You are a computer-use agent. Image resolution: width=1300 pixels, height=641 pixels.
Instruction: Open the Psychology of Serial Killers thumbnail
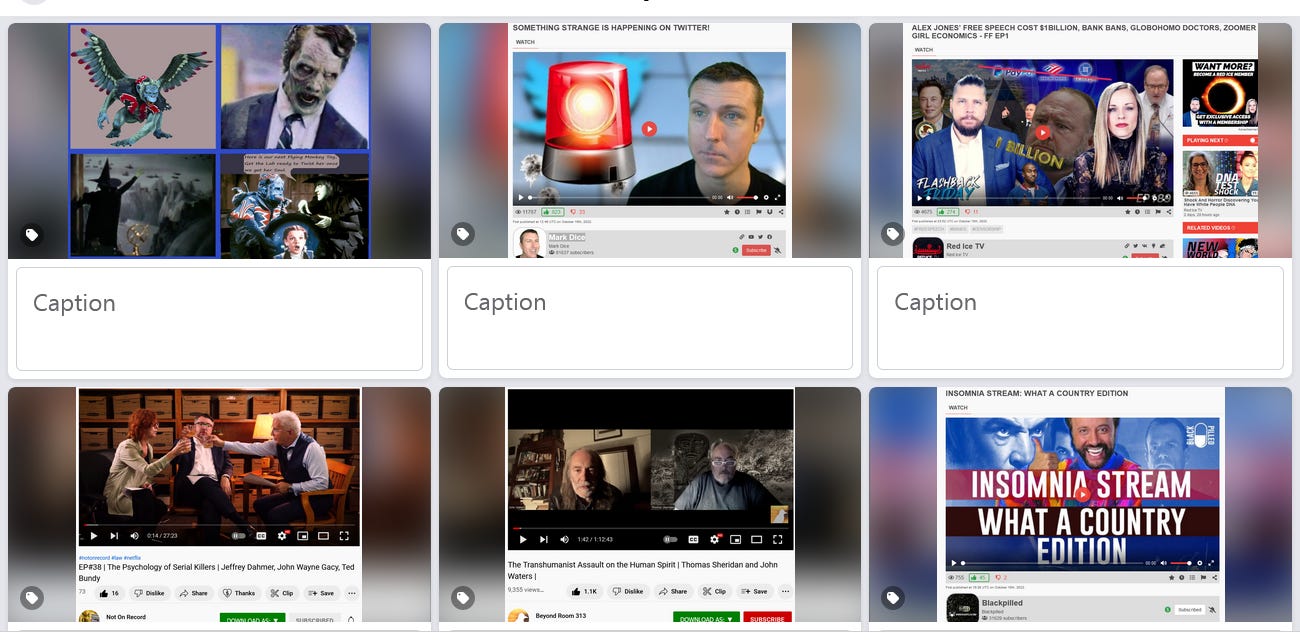point(219,505)
